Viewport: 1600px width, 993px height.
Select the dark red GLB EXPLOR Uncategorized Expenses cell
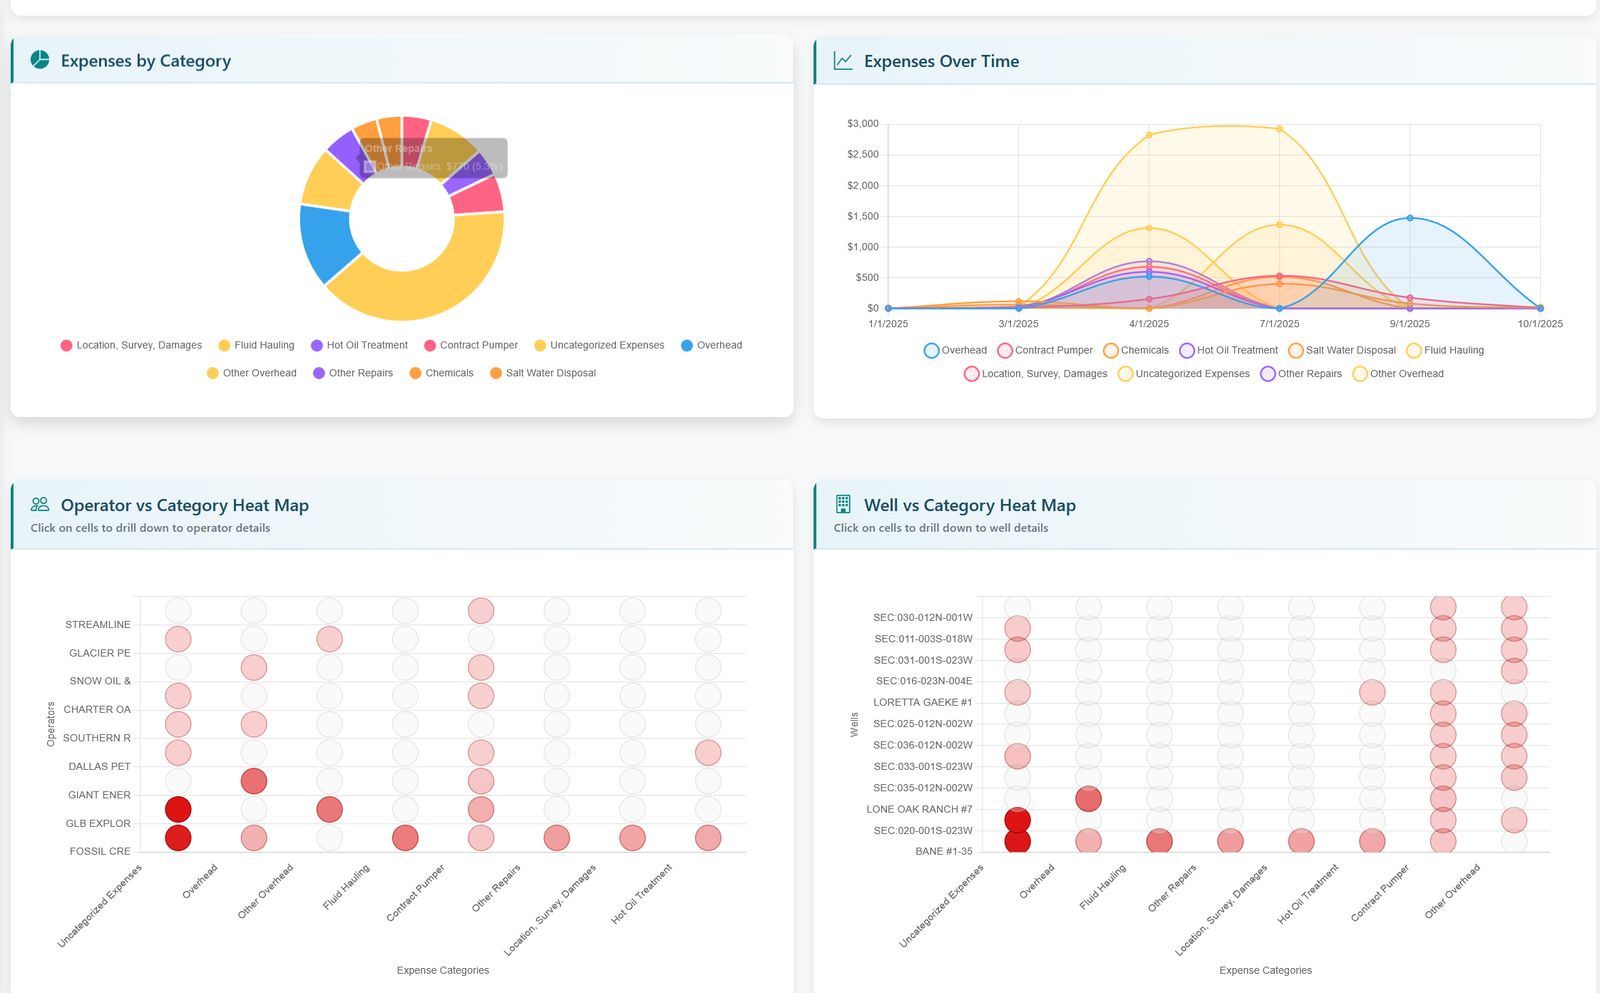point(178,809)
